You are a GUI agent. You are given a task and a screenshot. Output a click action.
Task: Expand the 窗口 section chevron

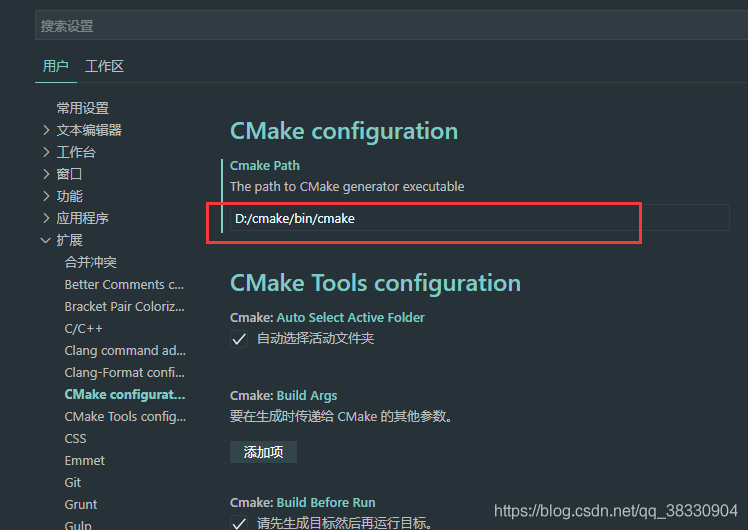pos(46,174)
